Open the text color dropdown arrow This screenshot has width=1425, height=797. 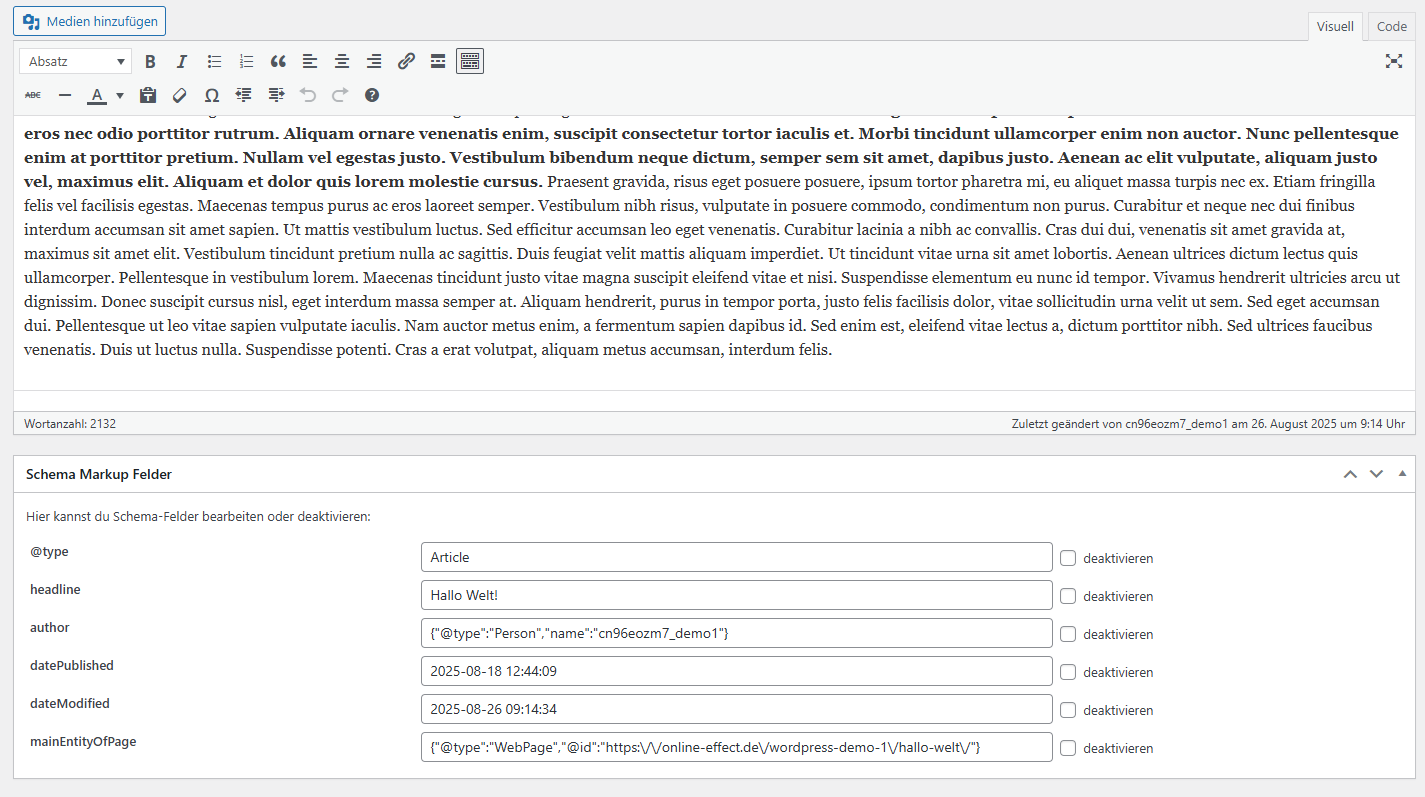[120, 96]
